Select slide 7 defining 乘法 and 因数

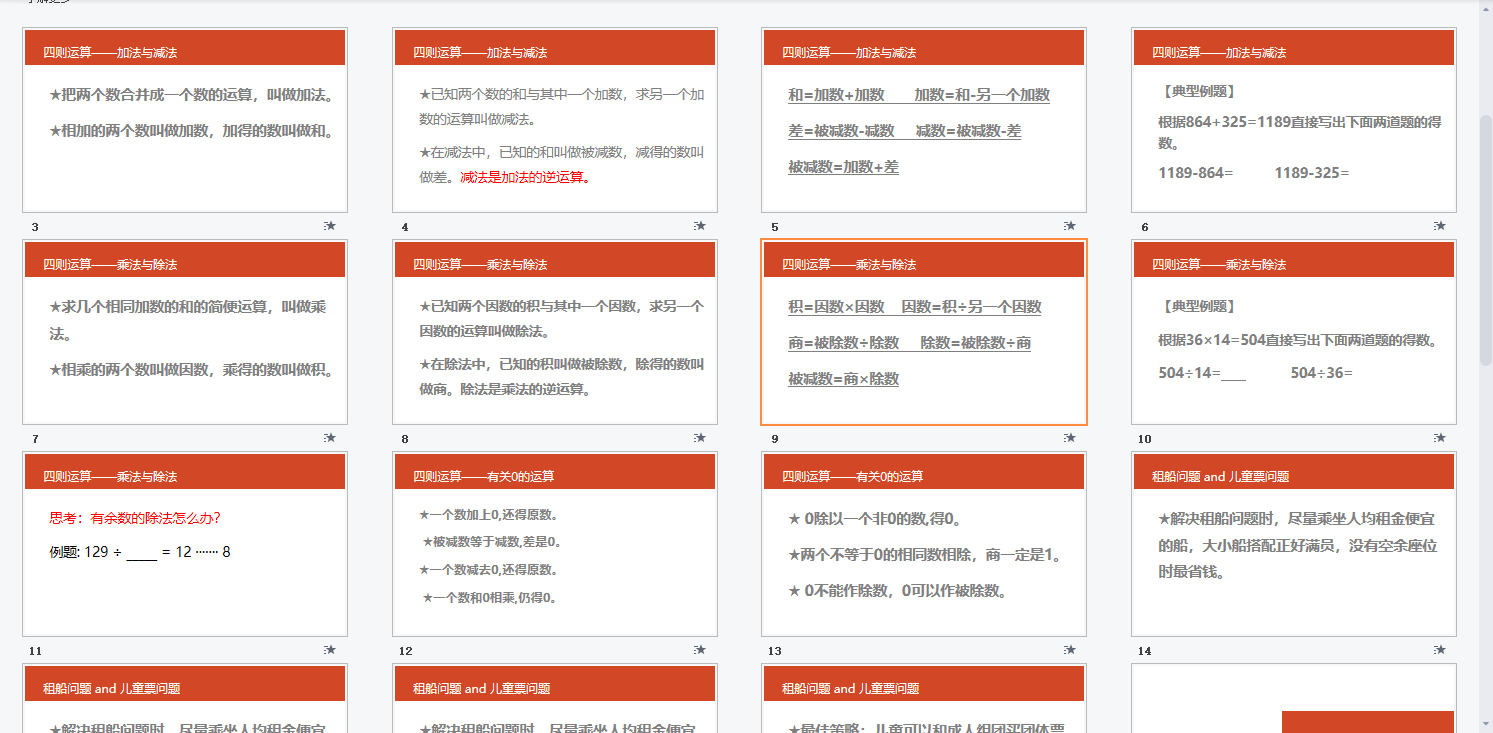click(185, 332)
